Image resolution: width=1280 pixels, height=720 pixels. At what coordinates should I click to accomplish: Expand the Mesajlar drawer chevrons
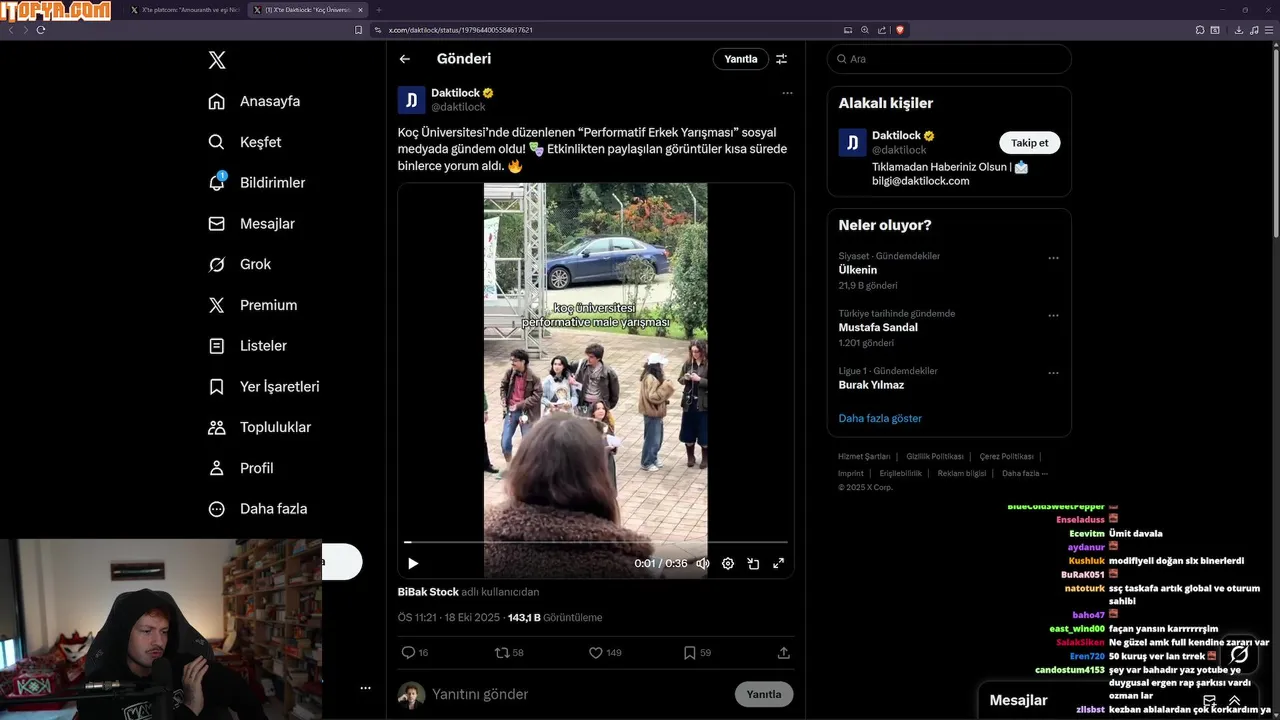(1235, 701)
